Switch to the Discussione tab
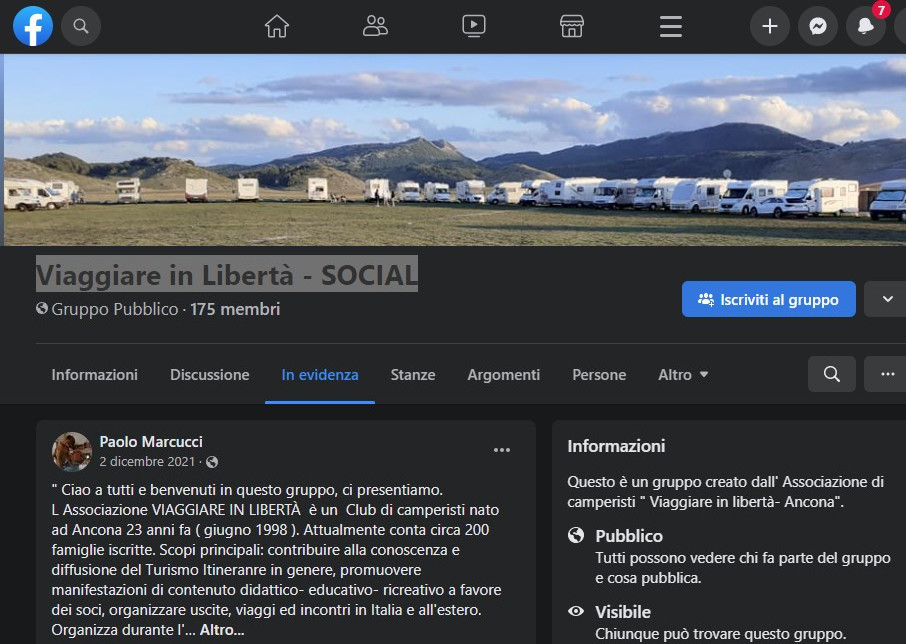906x644 pixels. click(210, 375)
